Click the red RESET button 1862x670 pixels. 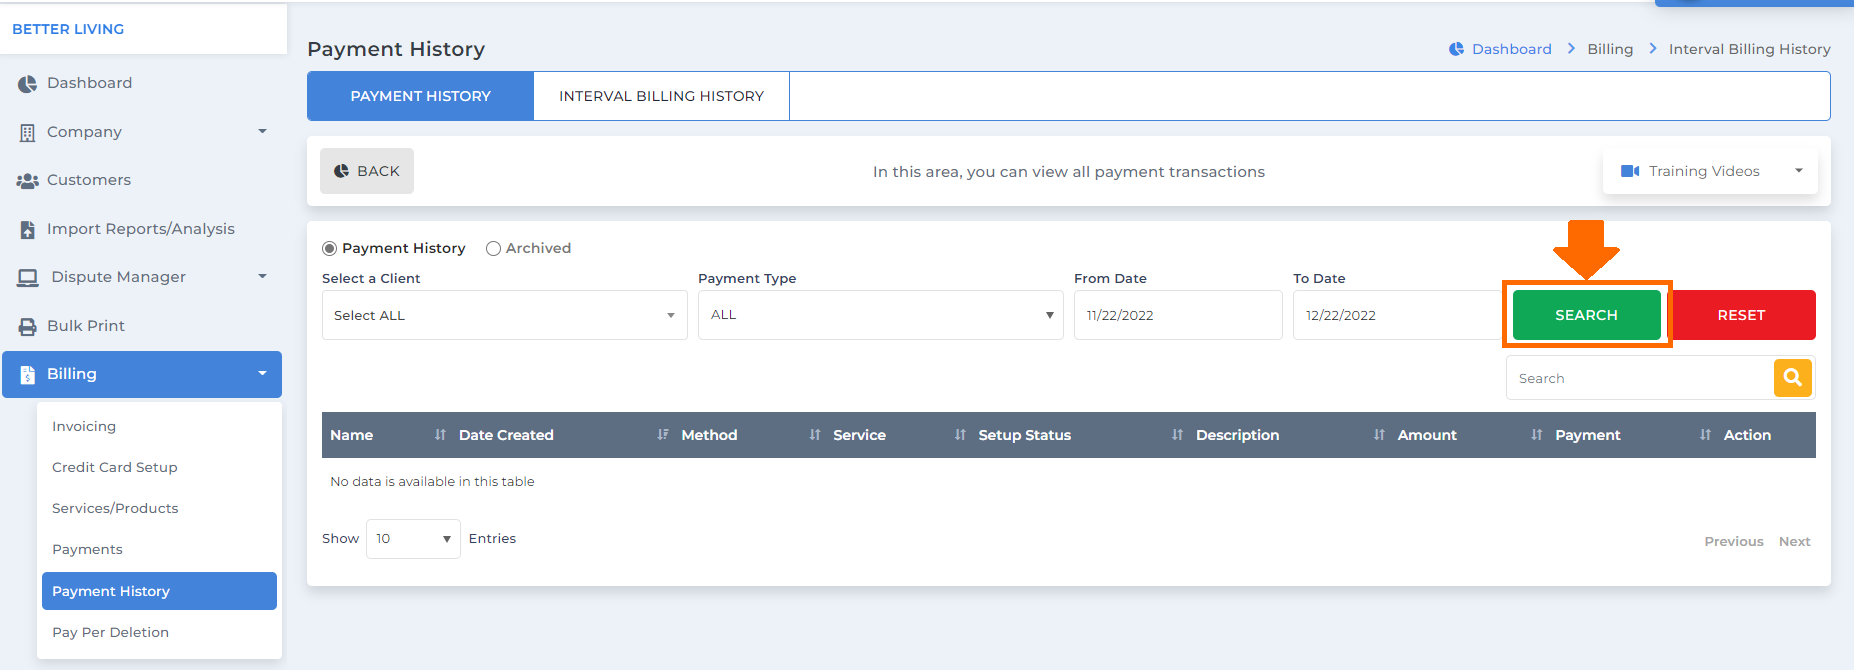click(x=1742, y=315)
